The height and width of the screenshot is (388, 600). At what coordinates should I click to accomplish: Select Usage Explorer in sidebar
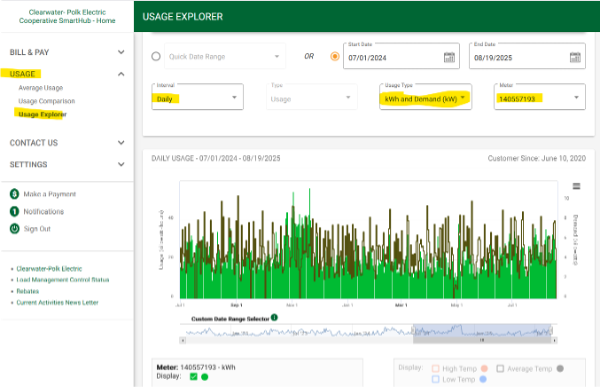42,114
